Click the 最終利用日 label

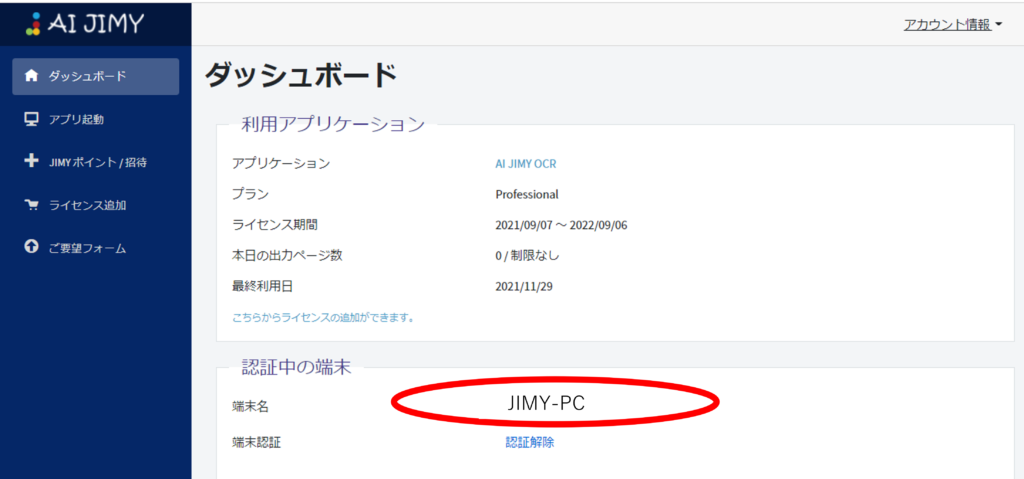[262, 286]
